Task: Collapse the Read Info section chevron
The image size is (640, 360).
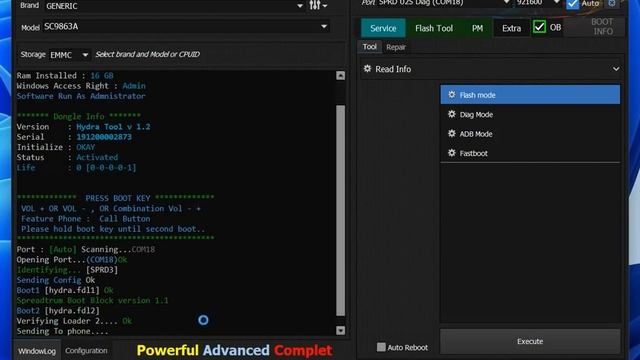Action: click(x=616, y=69)
